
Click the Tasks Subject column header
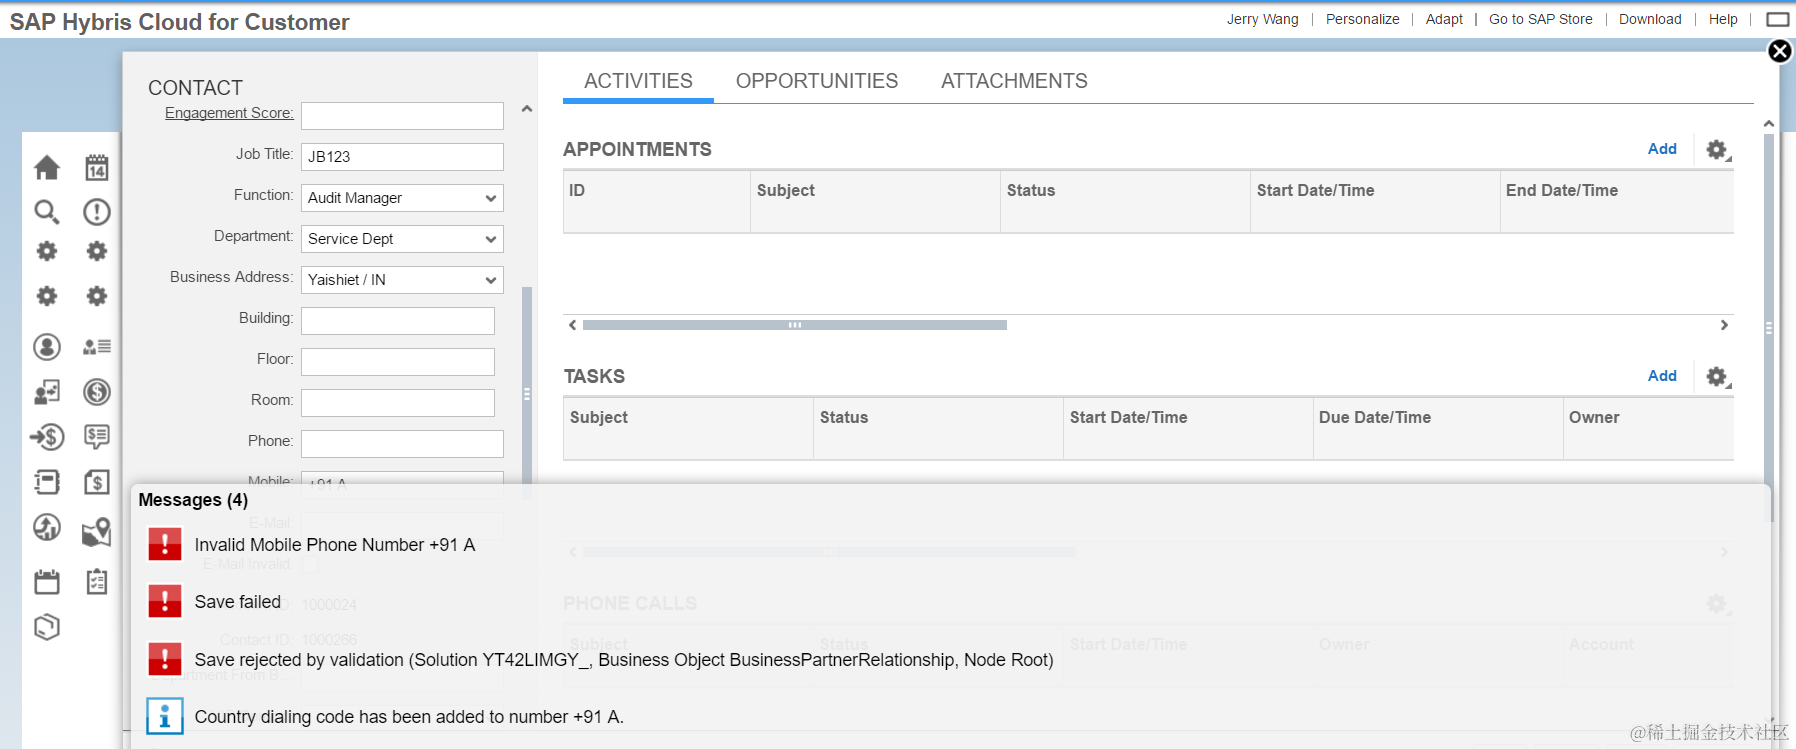(x=688, y=429)
